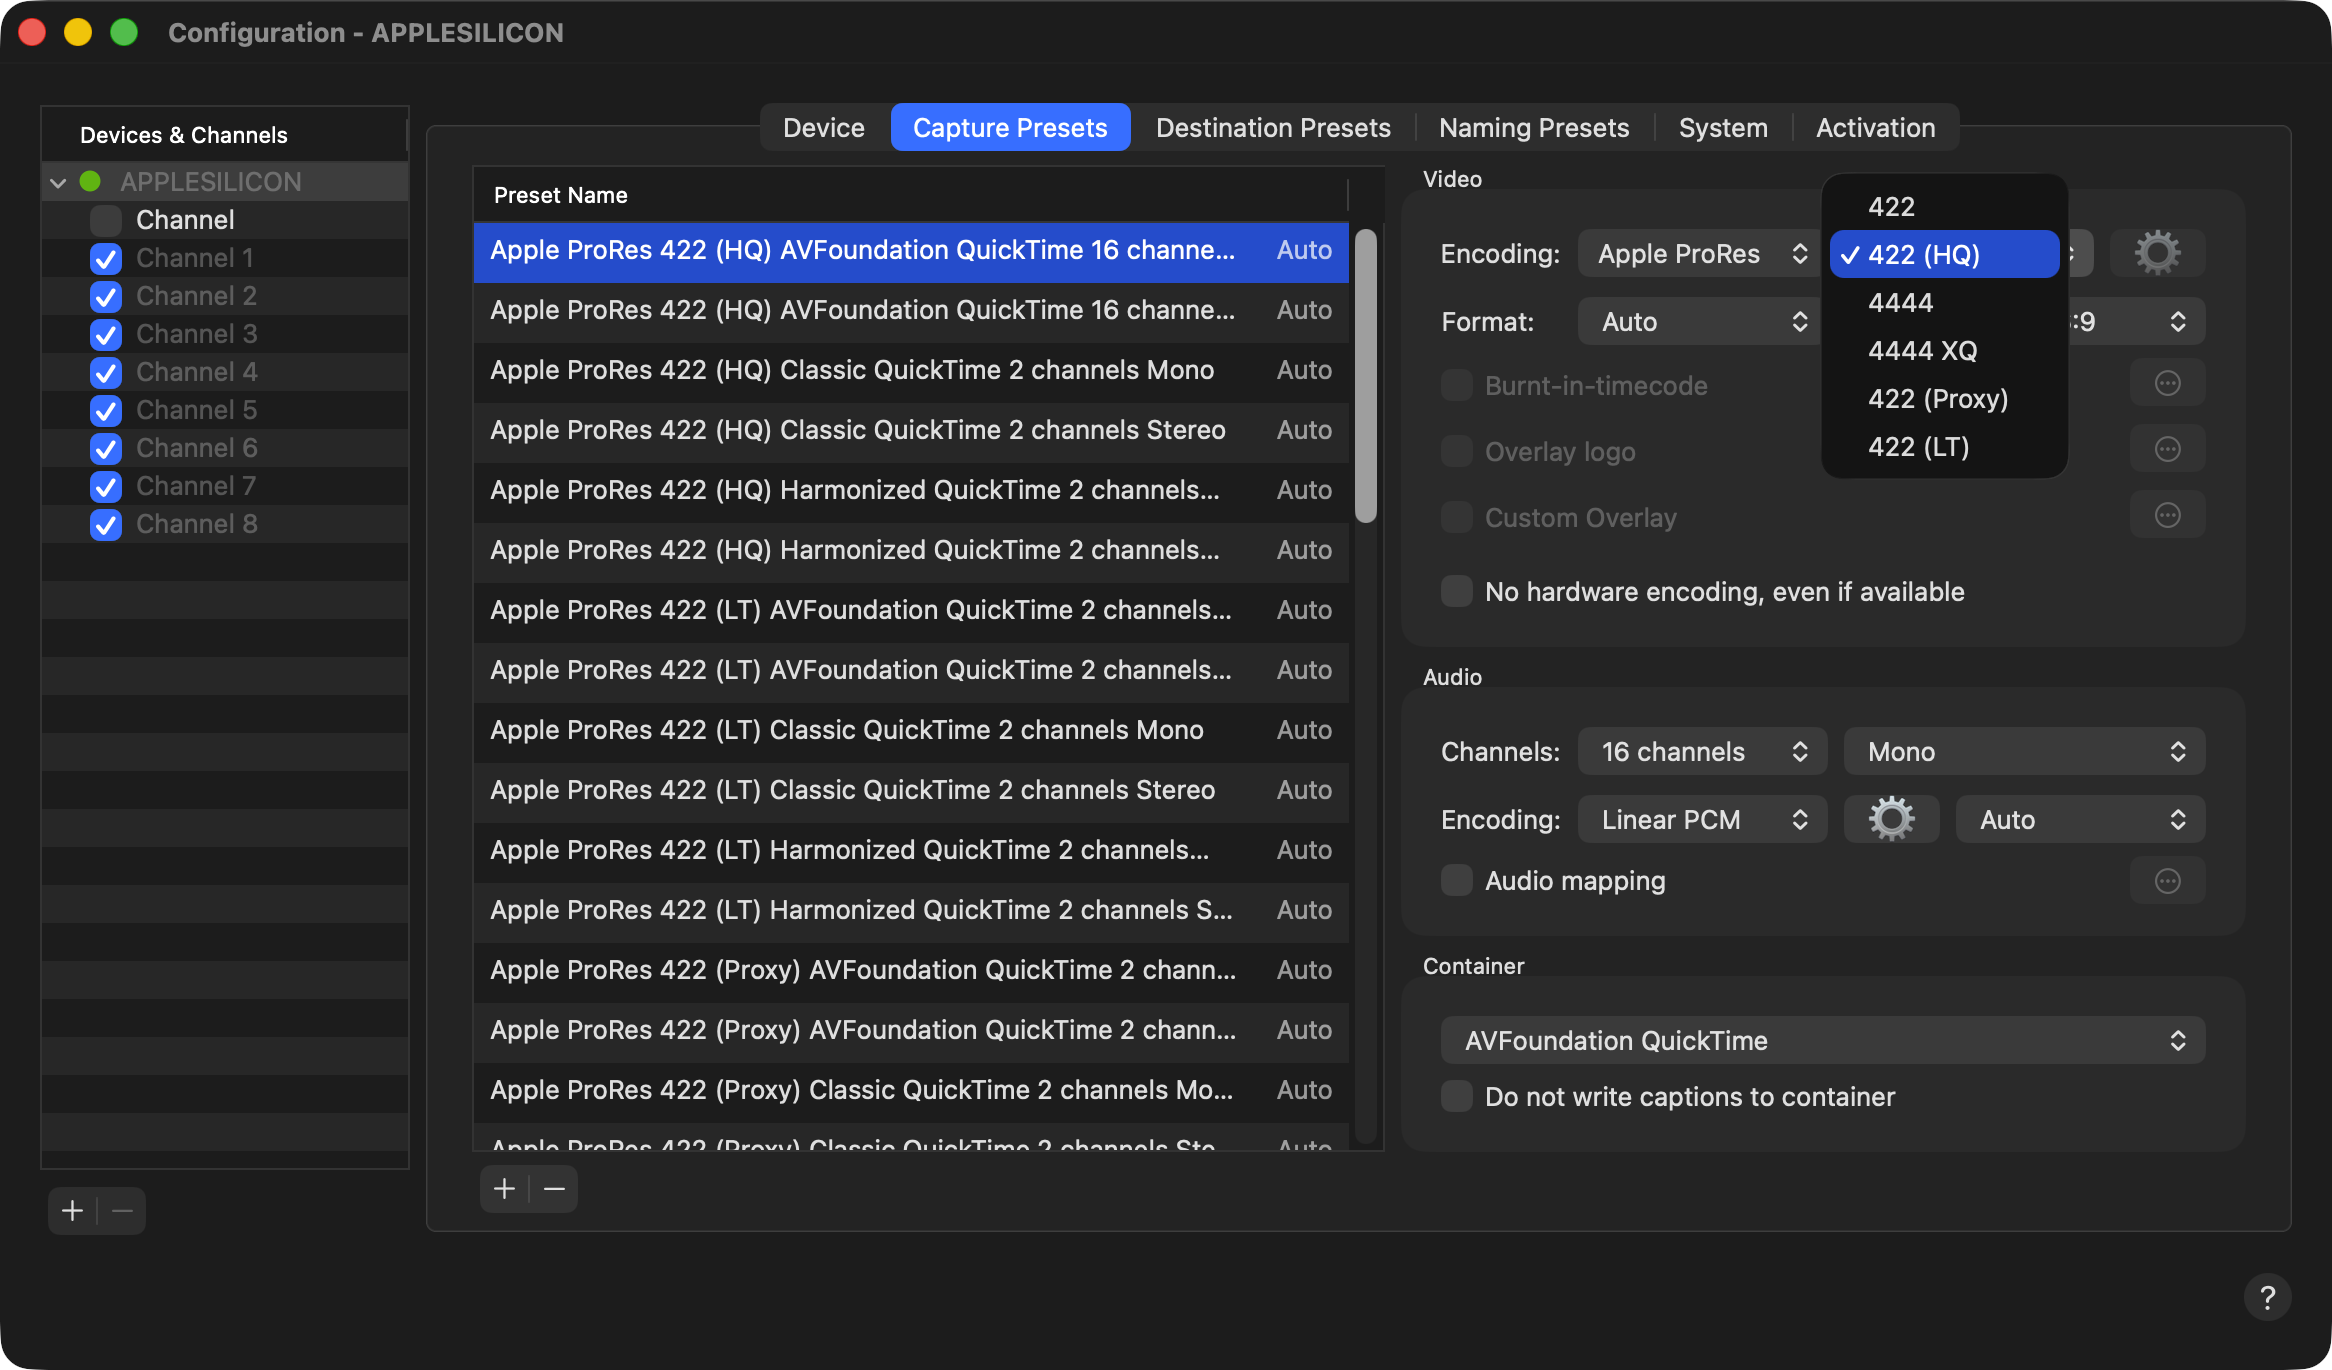Minimize the Configuration window
The width and height of the screenshot is (2332, 1370).
click(x=78, y=32)
